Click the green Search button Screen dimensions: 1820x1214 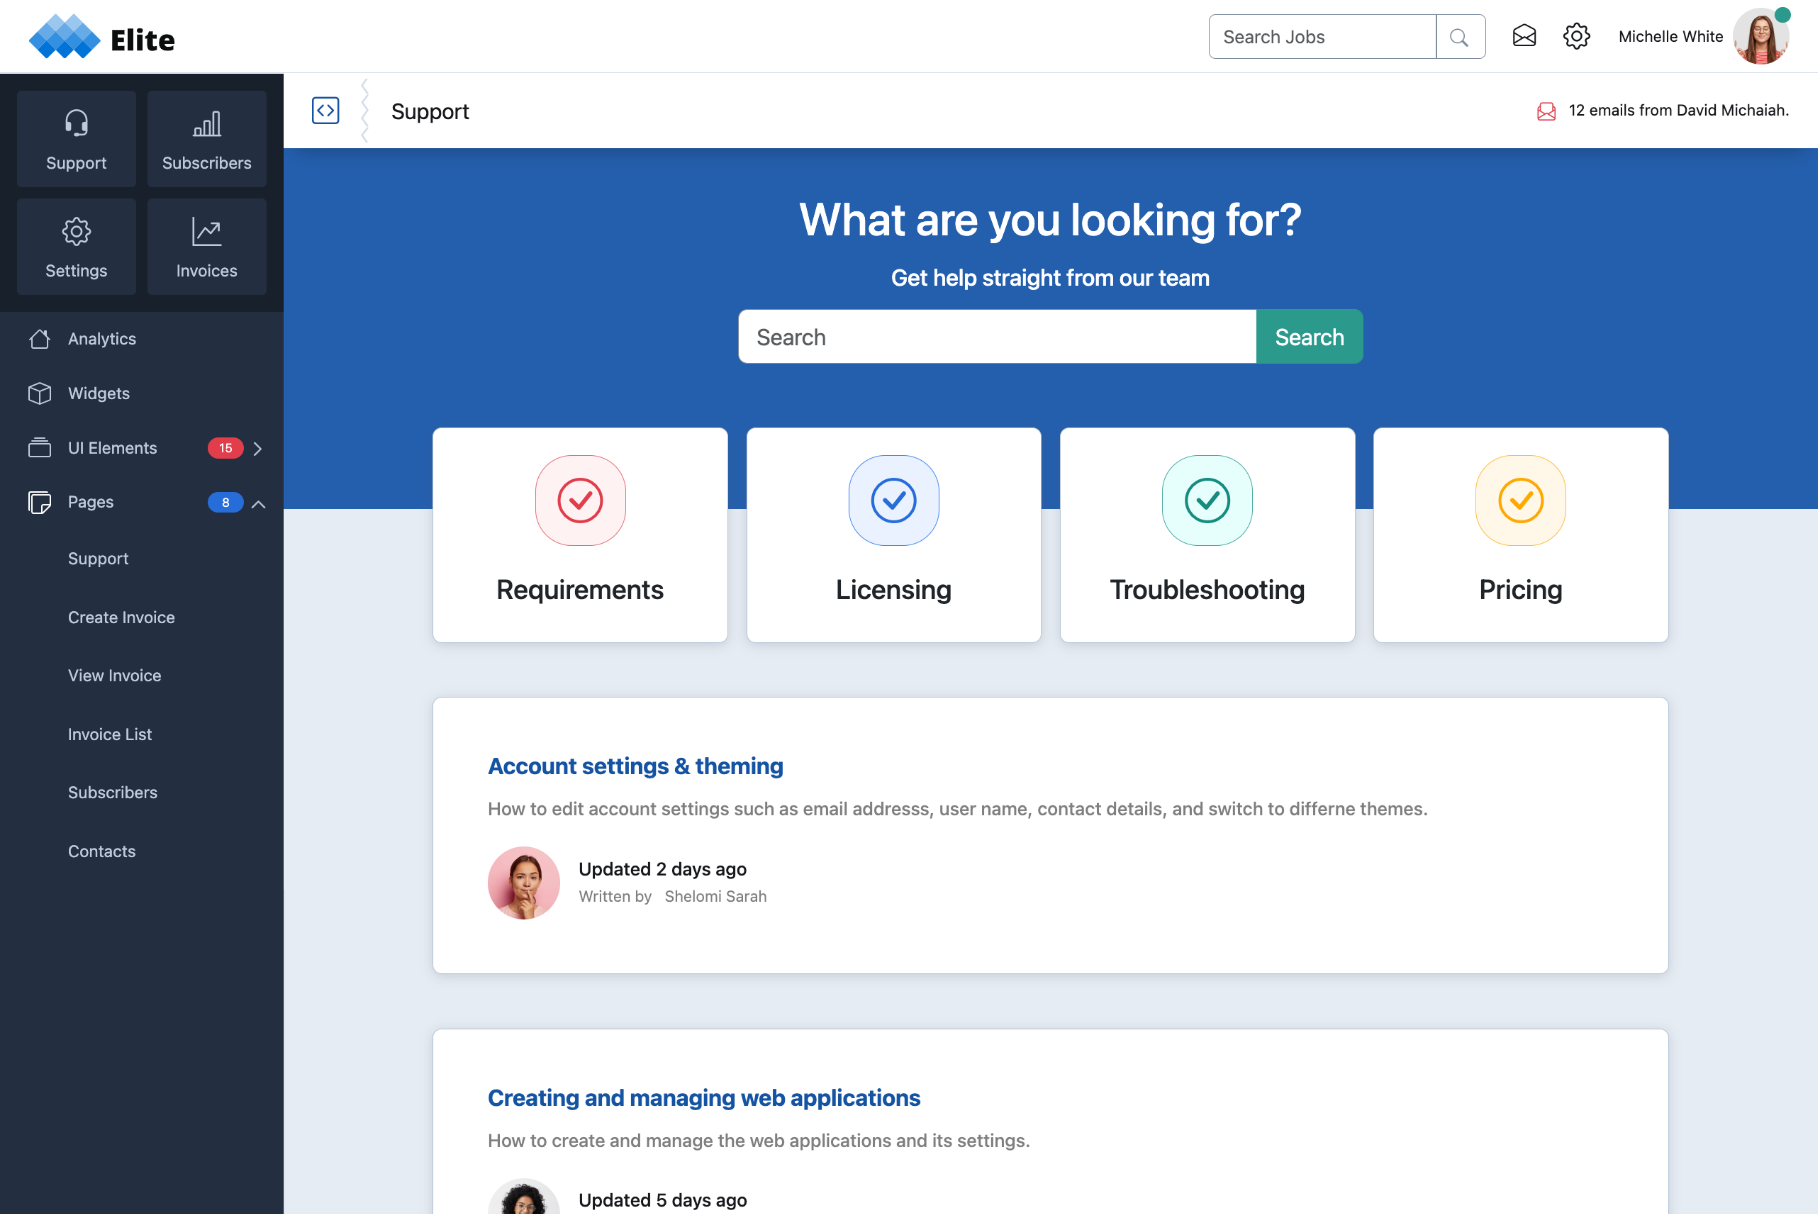coord(1309,336)
